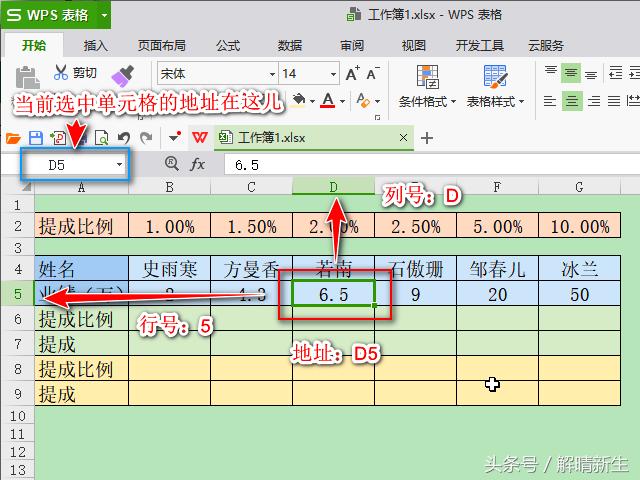This screenshot has height=480, width=640.
Task: Click the WPS home W icon
Action: pyautogui.click(x=200, y=138)
